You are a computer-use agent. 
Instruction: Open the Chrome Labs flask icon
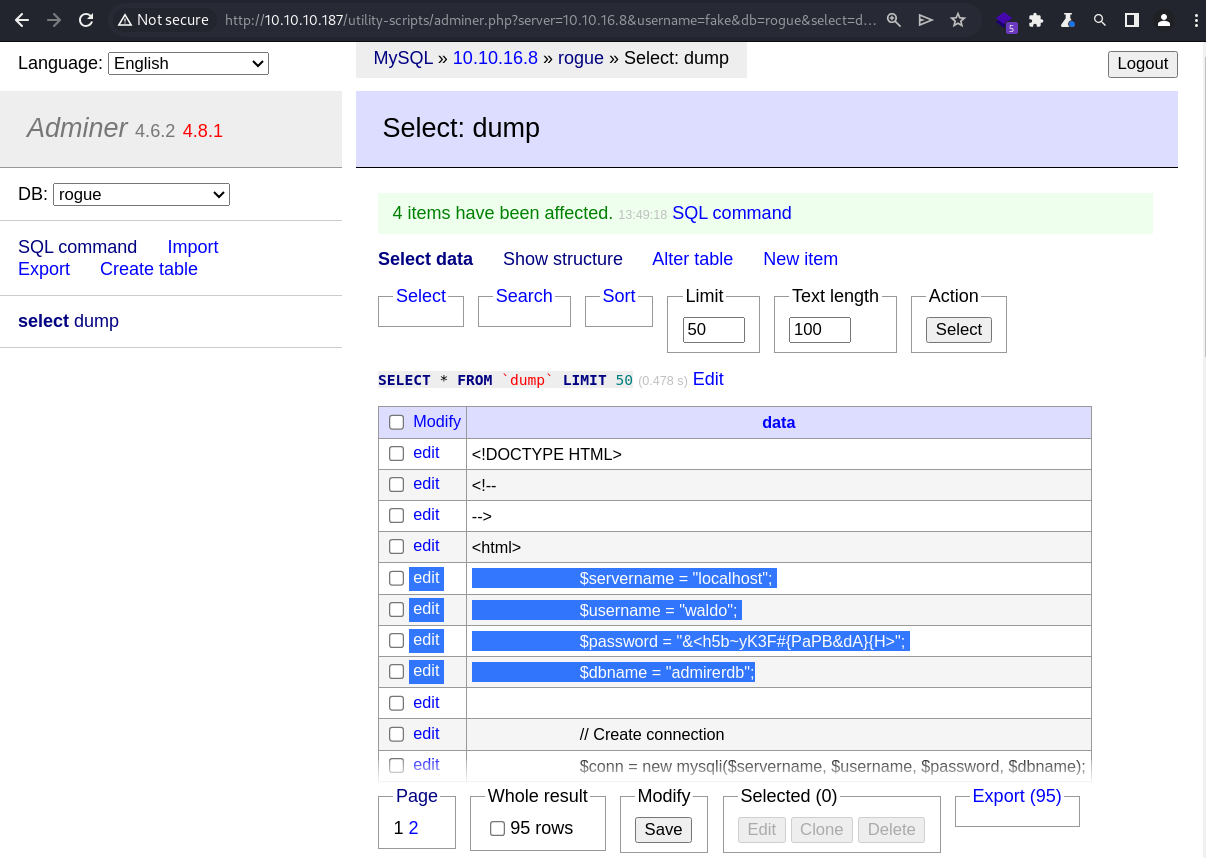(x=1068, y=20)
